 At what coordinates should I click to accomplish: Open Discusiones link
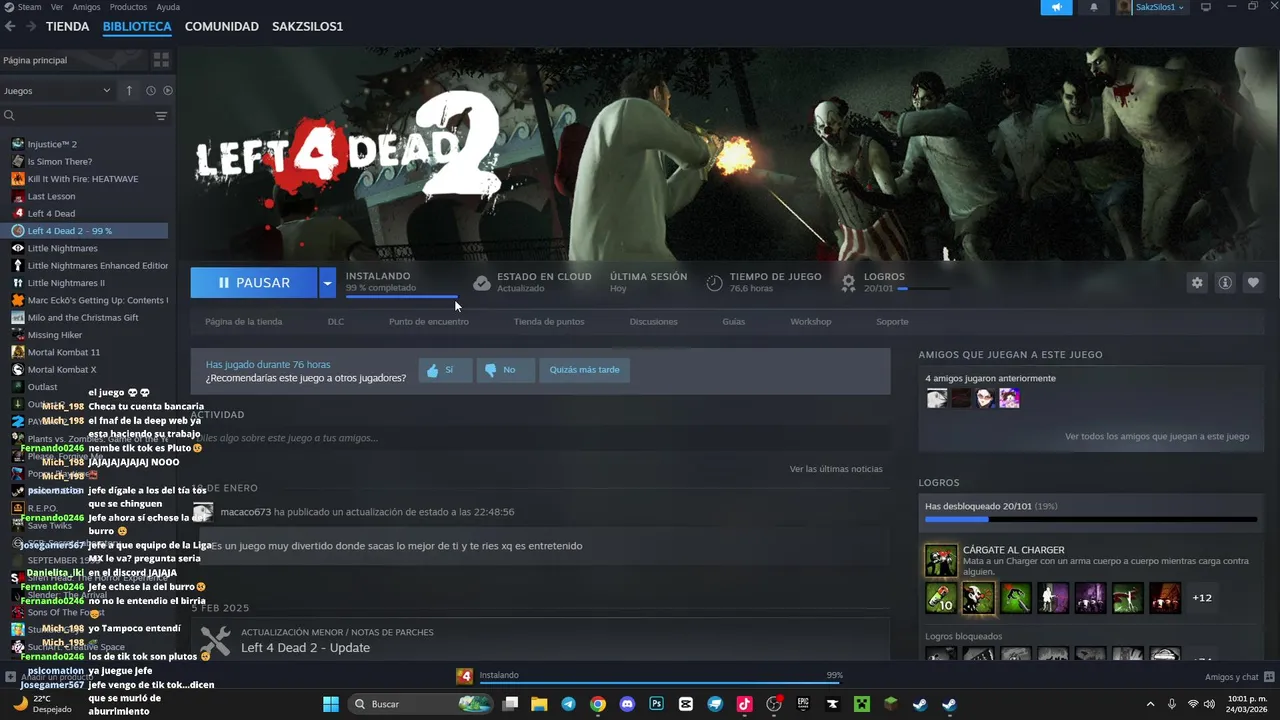(x=653, y=322)
